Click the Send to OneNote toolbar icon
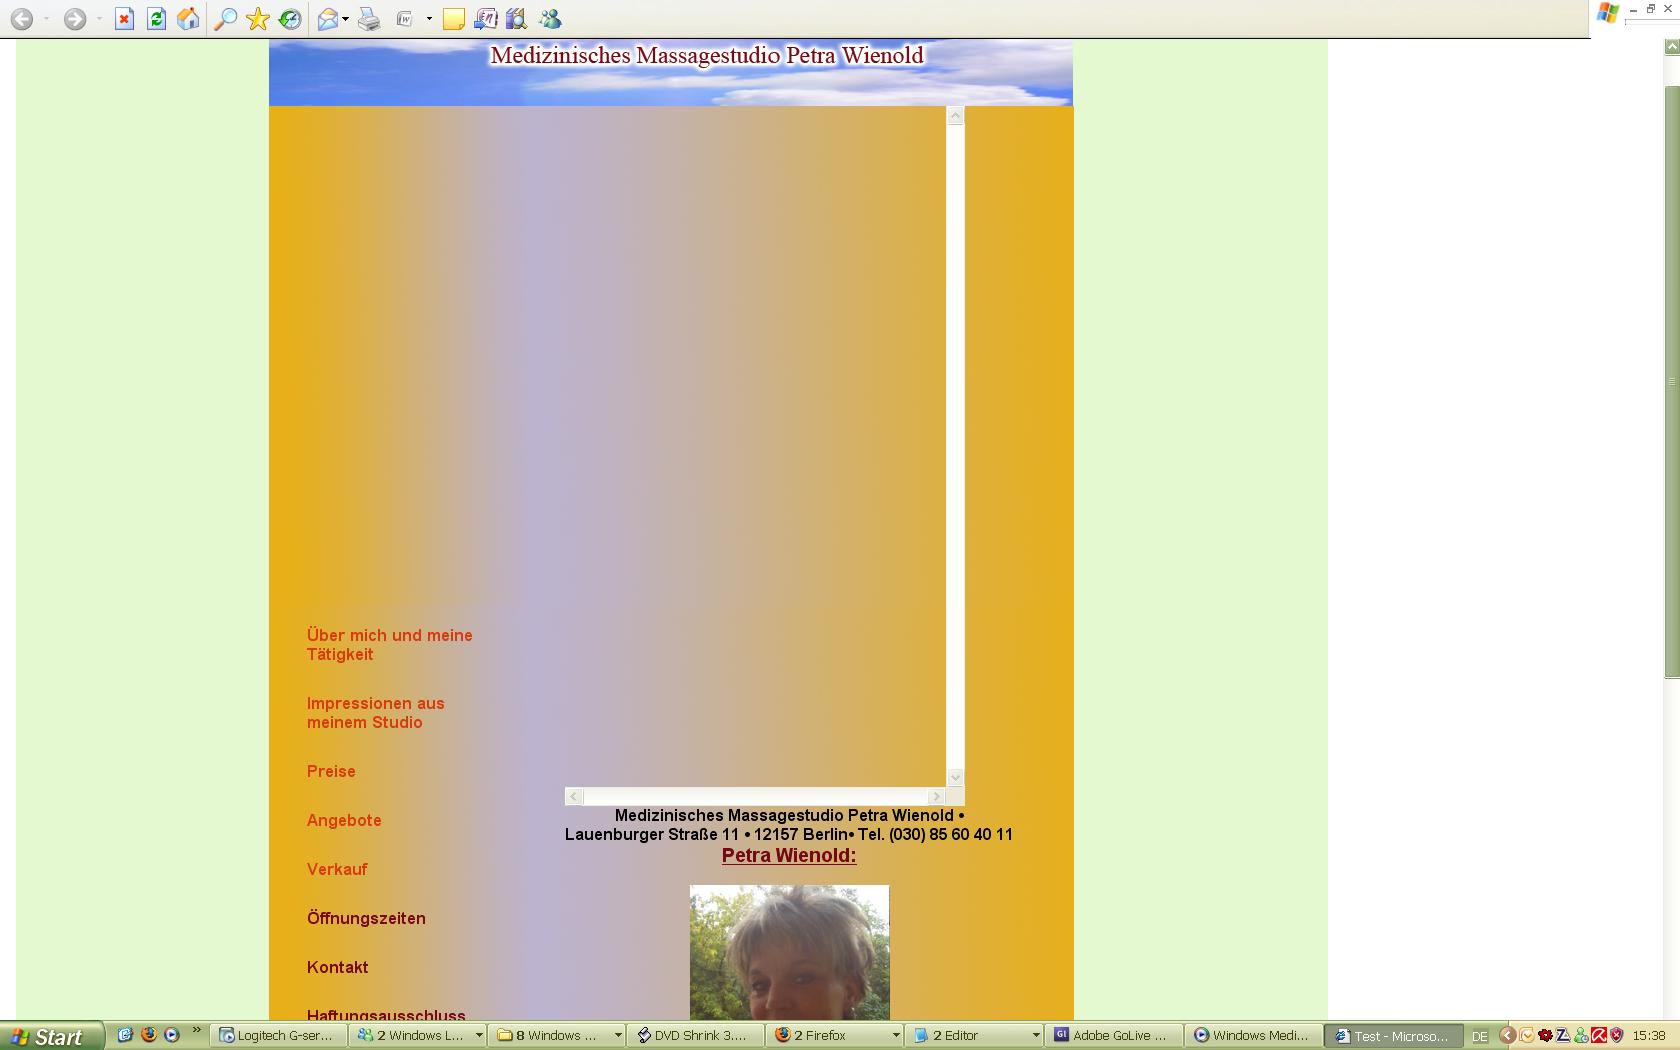The width and height of the screenshot is (1680, 1050). (x=485, y=19)
